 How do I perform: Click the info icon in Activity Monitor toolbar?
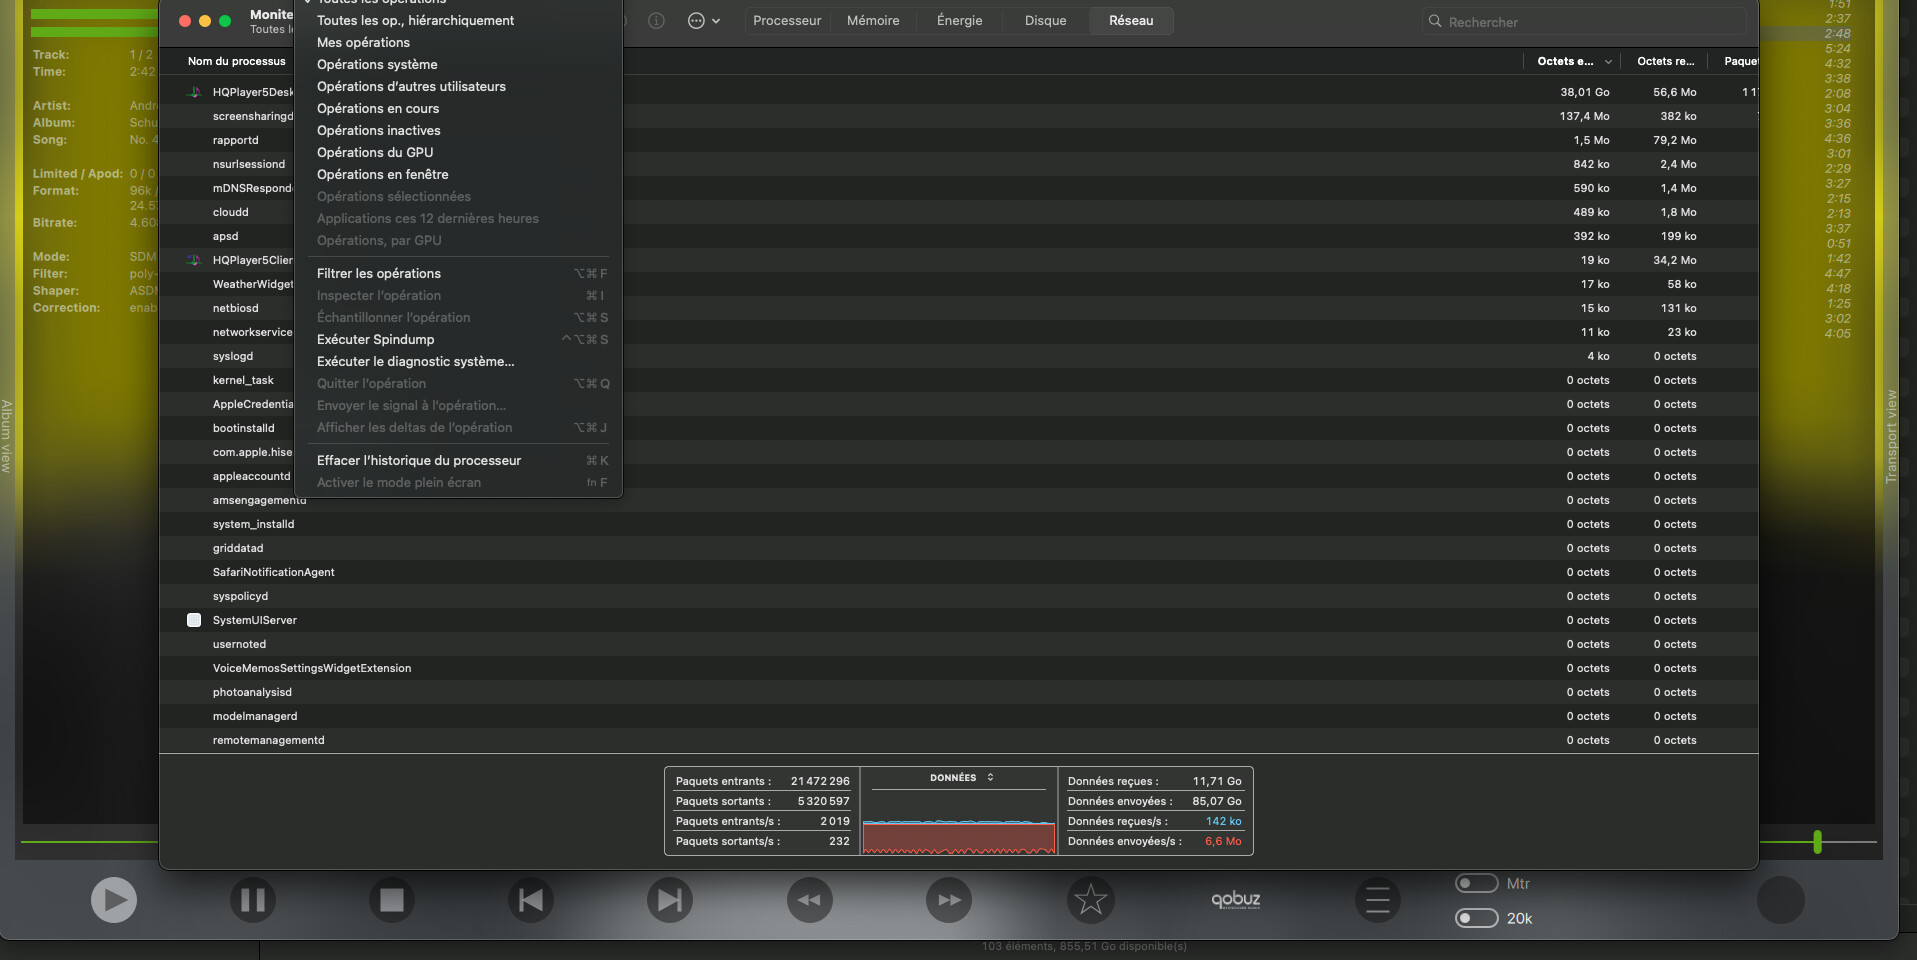pyautogui.click(x=656, y=21)
